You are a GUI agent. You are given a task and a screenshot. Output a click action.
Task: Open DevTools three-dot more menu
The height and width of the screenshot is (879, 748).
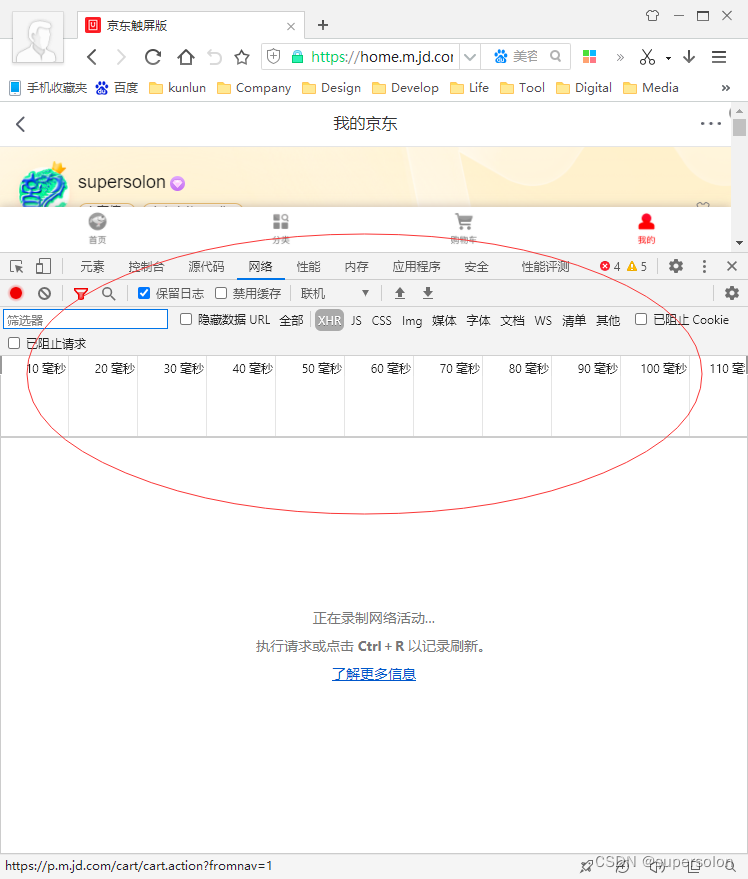tap(704, 266)
